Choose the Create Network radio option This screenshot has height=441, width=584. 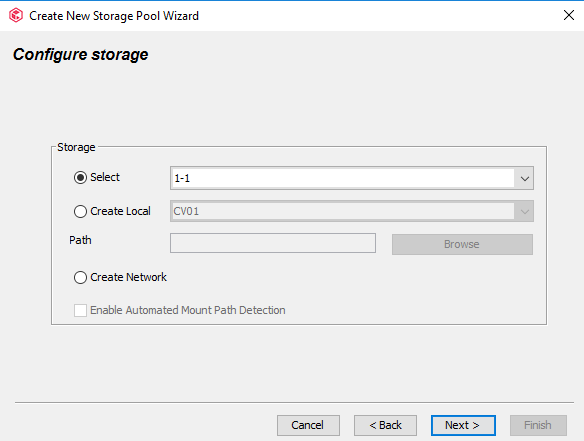click(x=80, y=277)
